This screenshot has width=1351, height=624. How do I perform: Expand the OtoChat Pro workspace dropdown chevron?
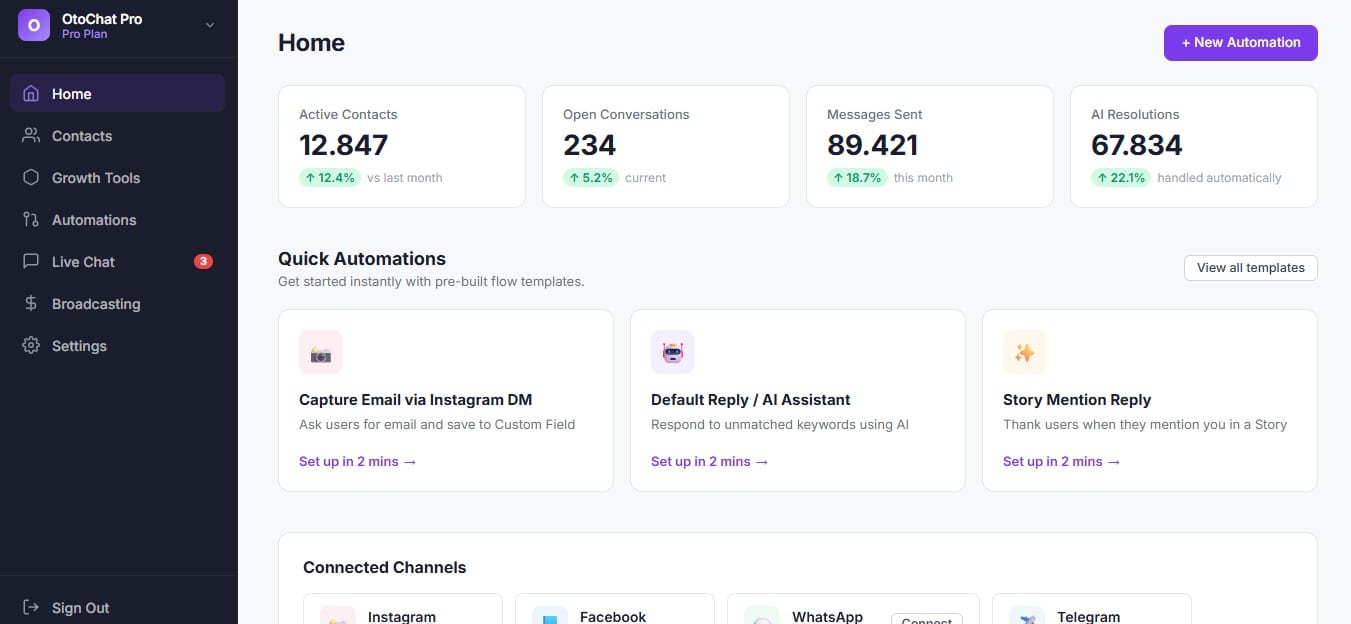(210, 25)
